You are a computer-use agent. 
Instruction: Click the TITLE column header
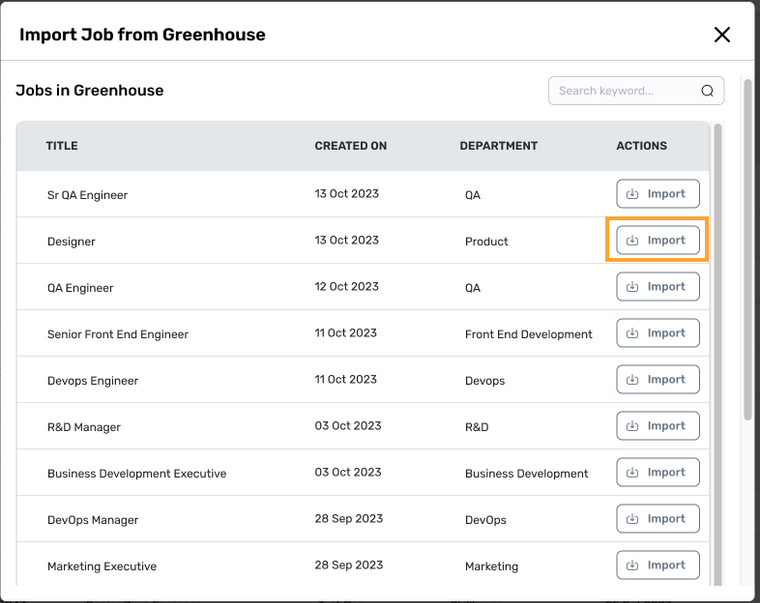pos(62,146)
